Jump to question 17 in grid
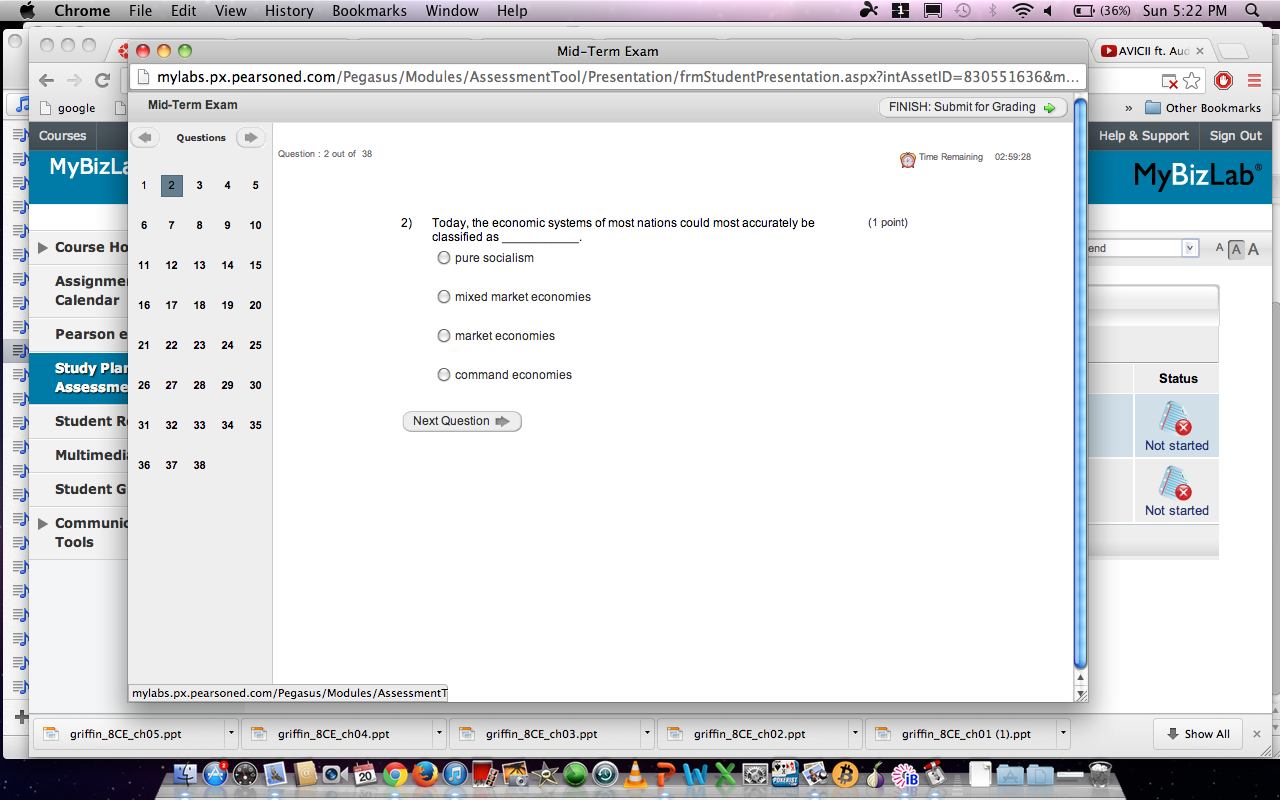 pos(171,305)
